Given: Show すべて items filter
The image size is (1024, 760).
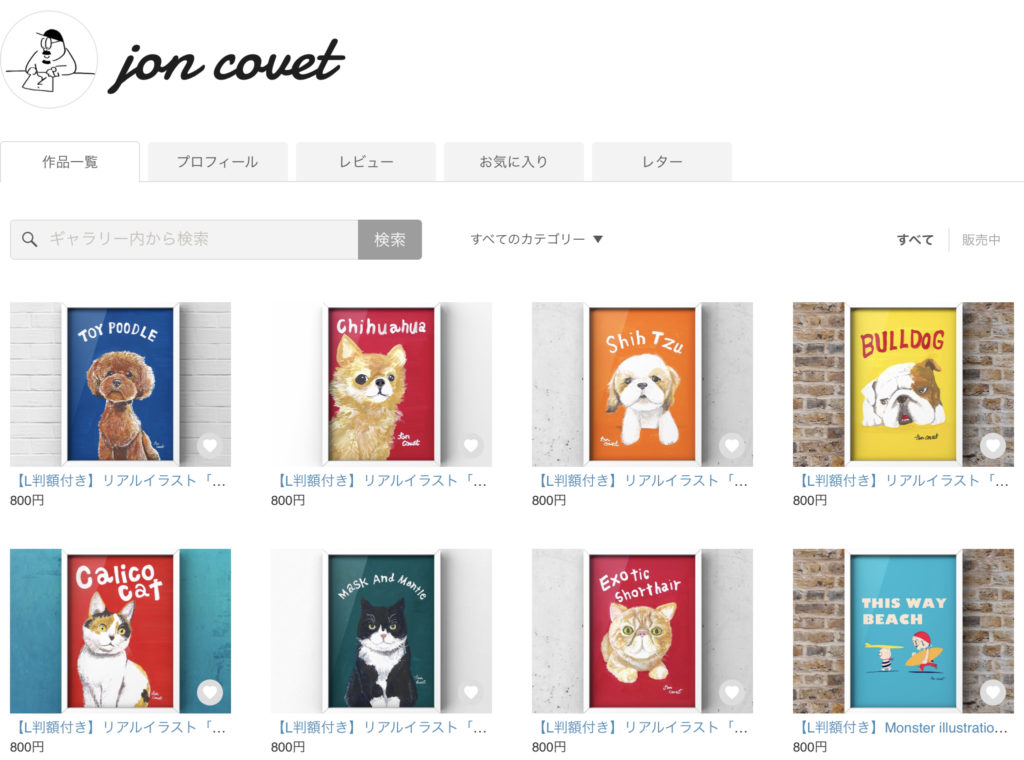Looking at the screenshot, I should coord(915,240).
